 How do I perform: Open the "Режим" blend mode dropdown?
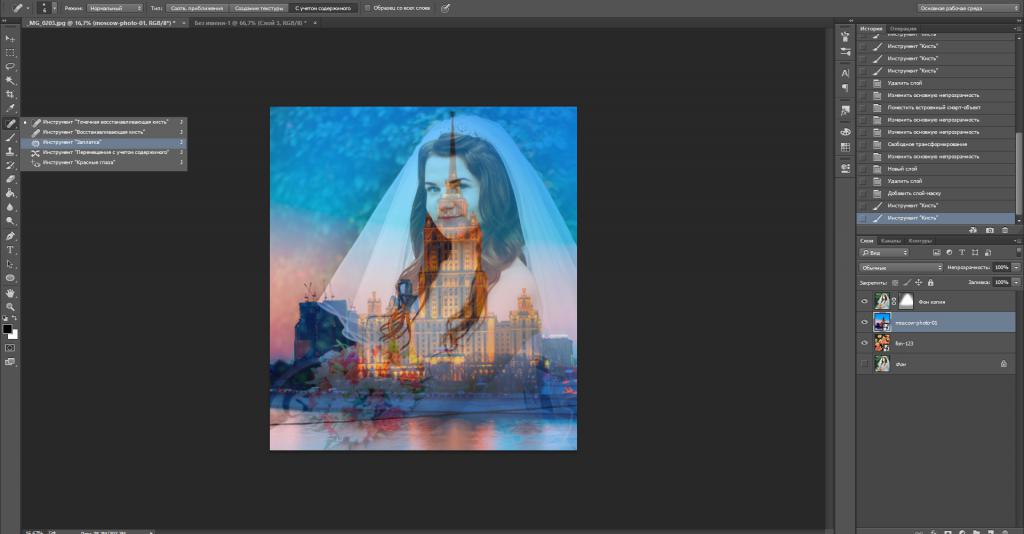[113, 7]
